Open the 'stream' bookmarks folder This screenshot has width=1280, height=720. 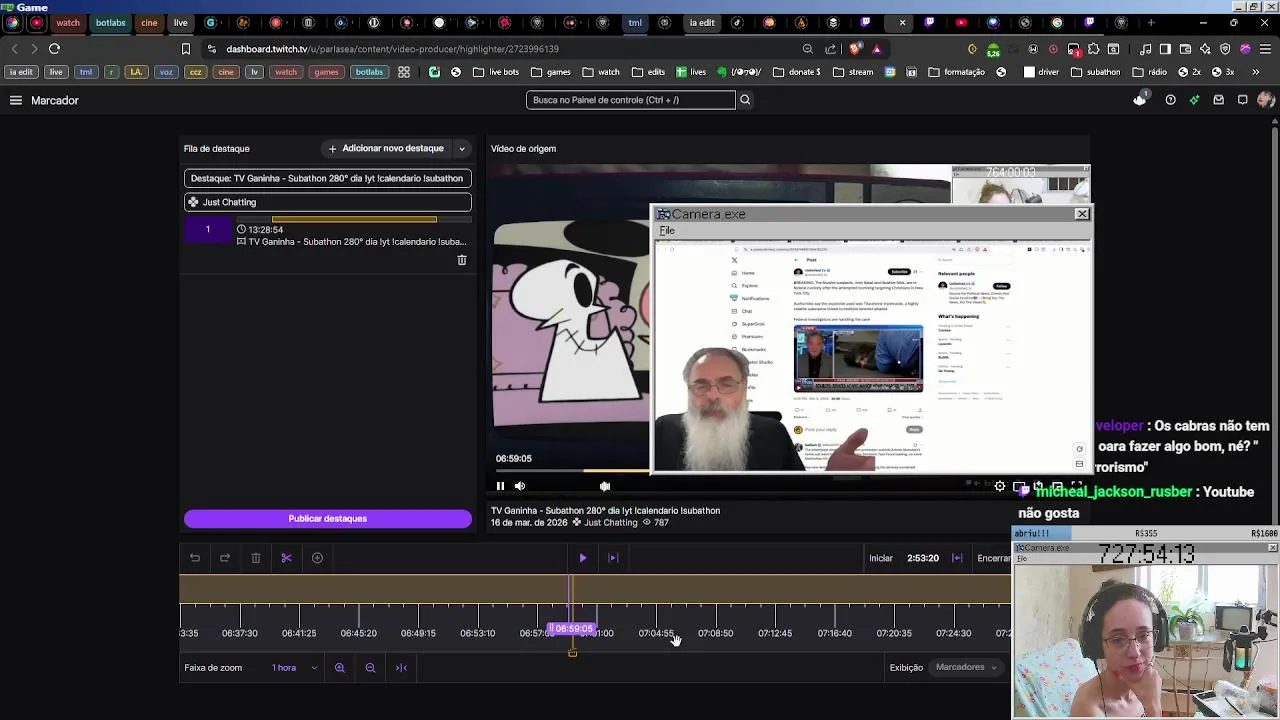click(x=853, y=72)
